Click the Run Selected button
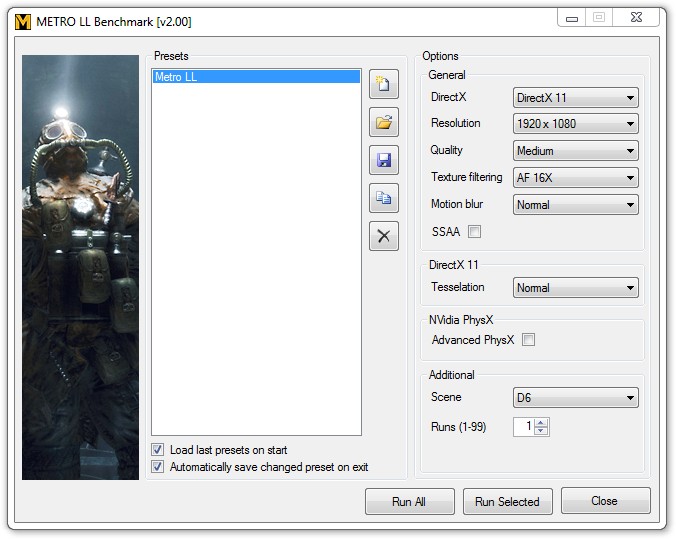Screen dimensions: 676x539 coord(507,501)
